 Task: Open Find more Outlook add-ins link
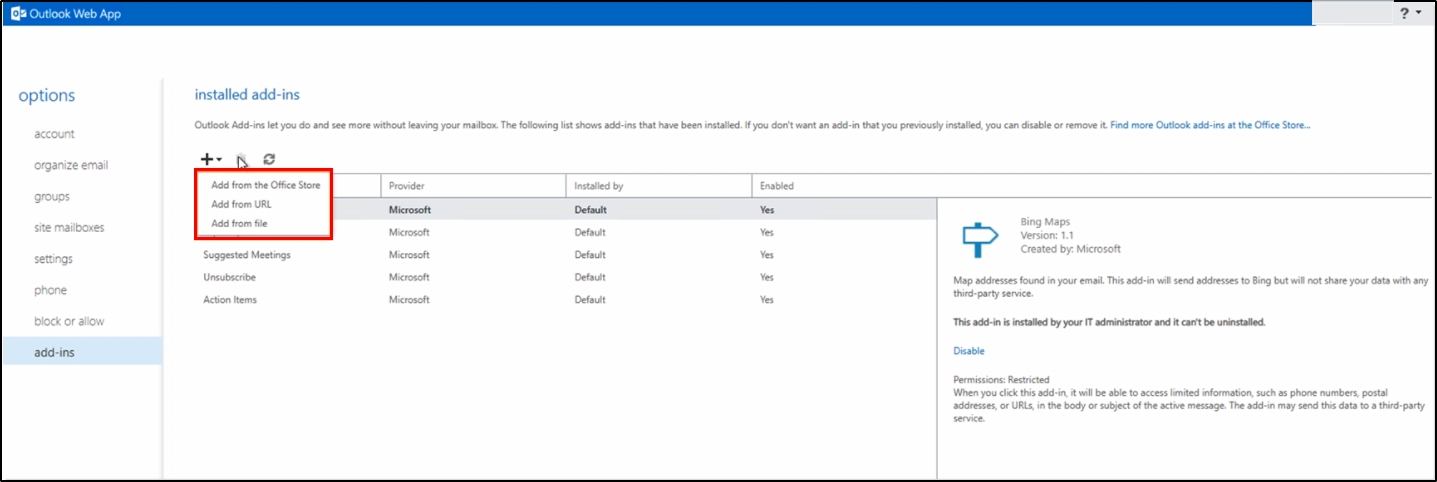1210,125
